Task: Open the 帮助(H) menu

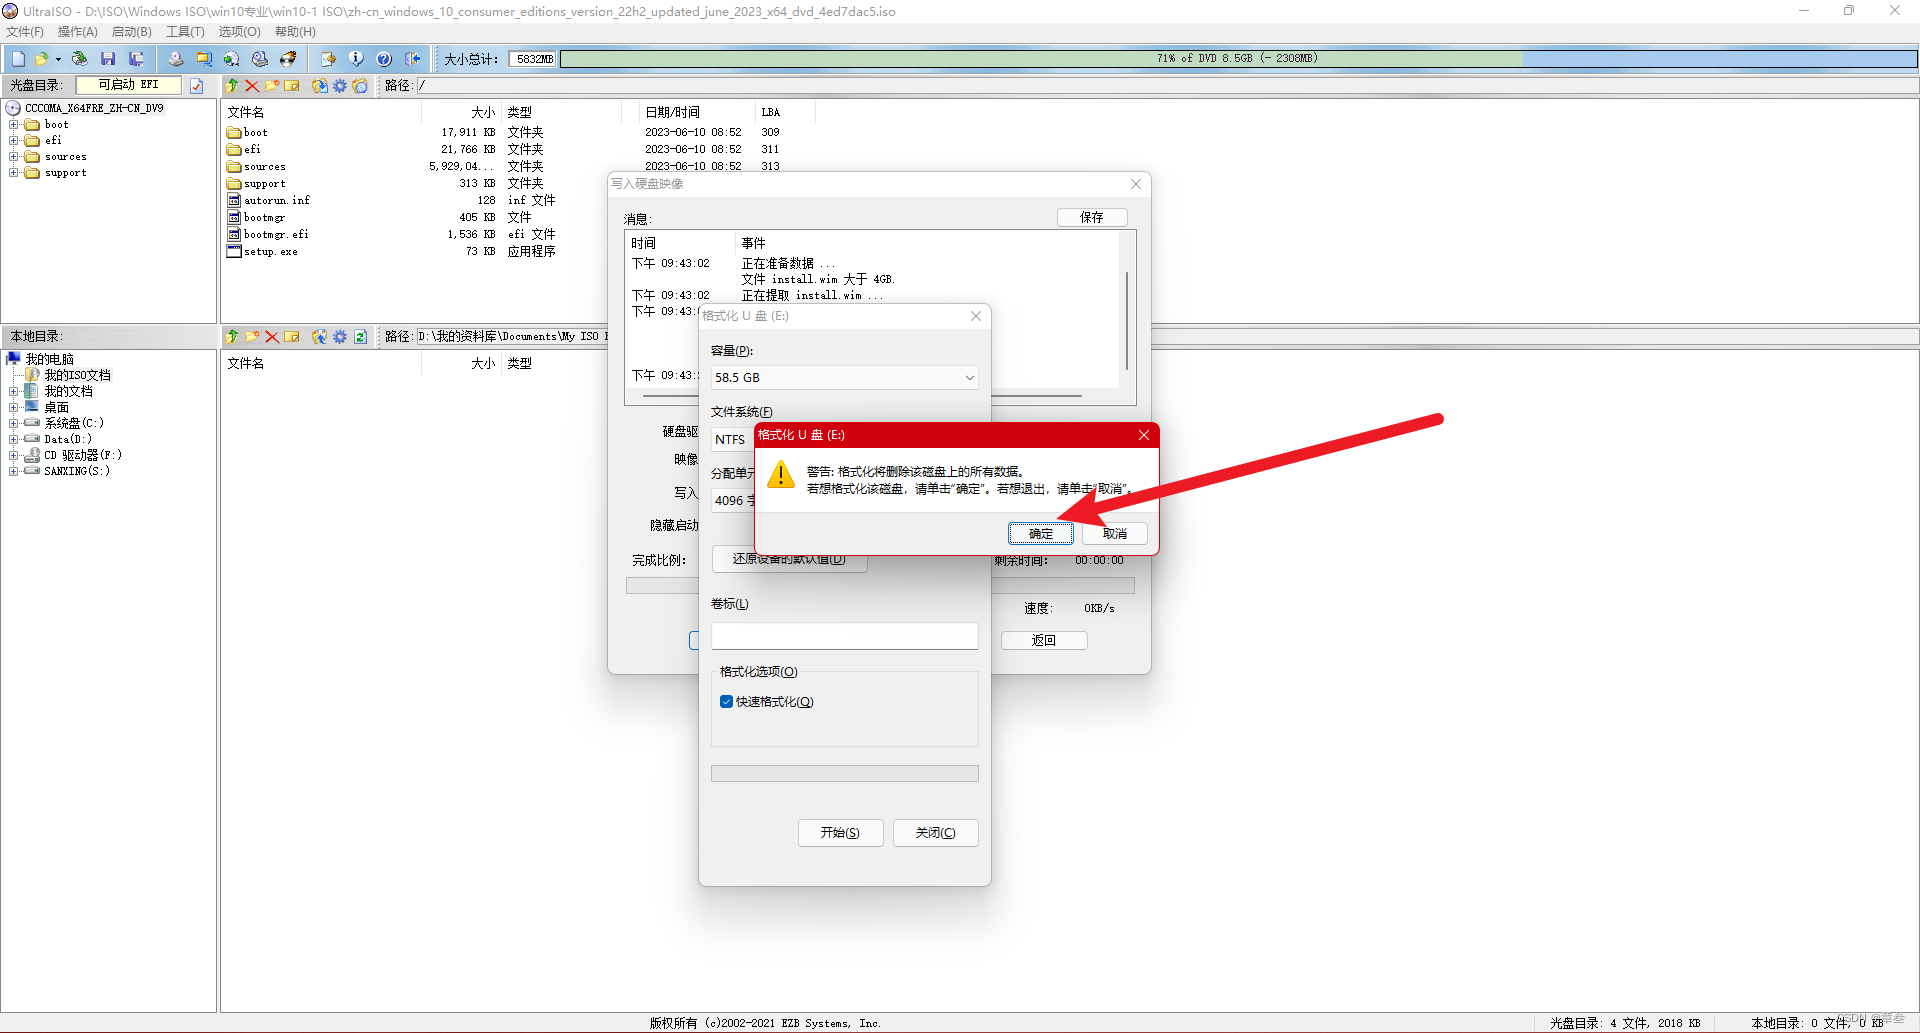Action: click(296, 32)
